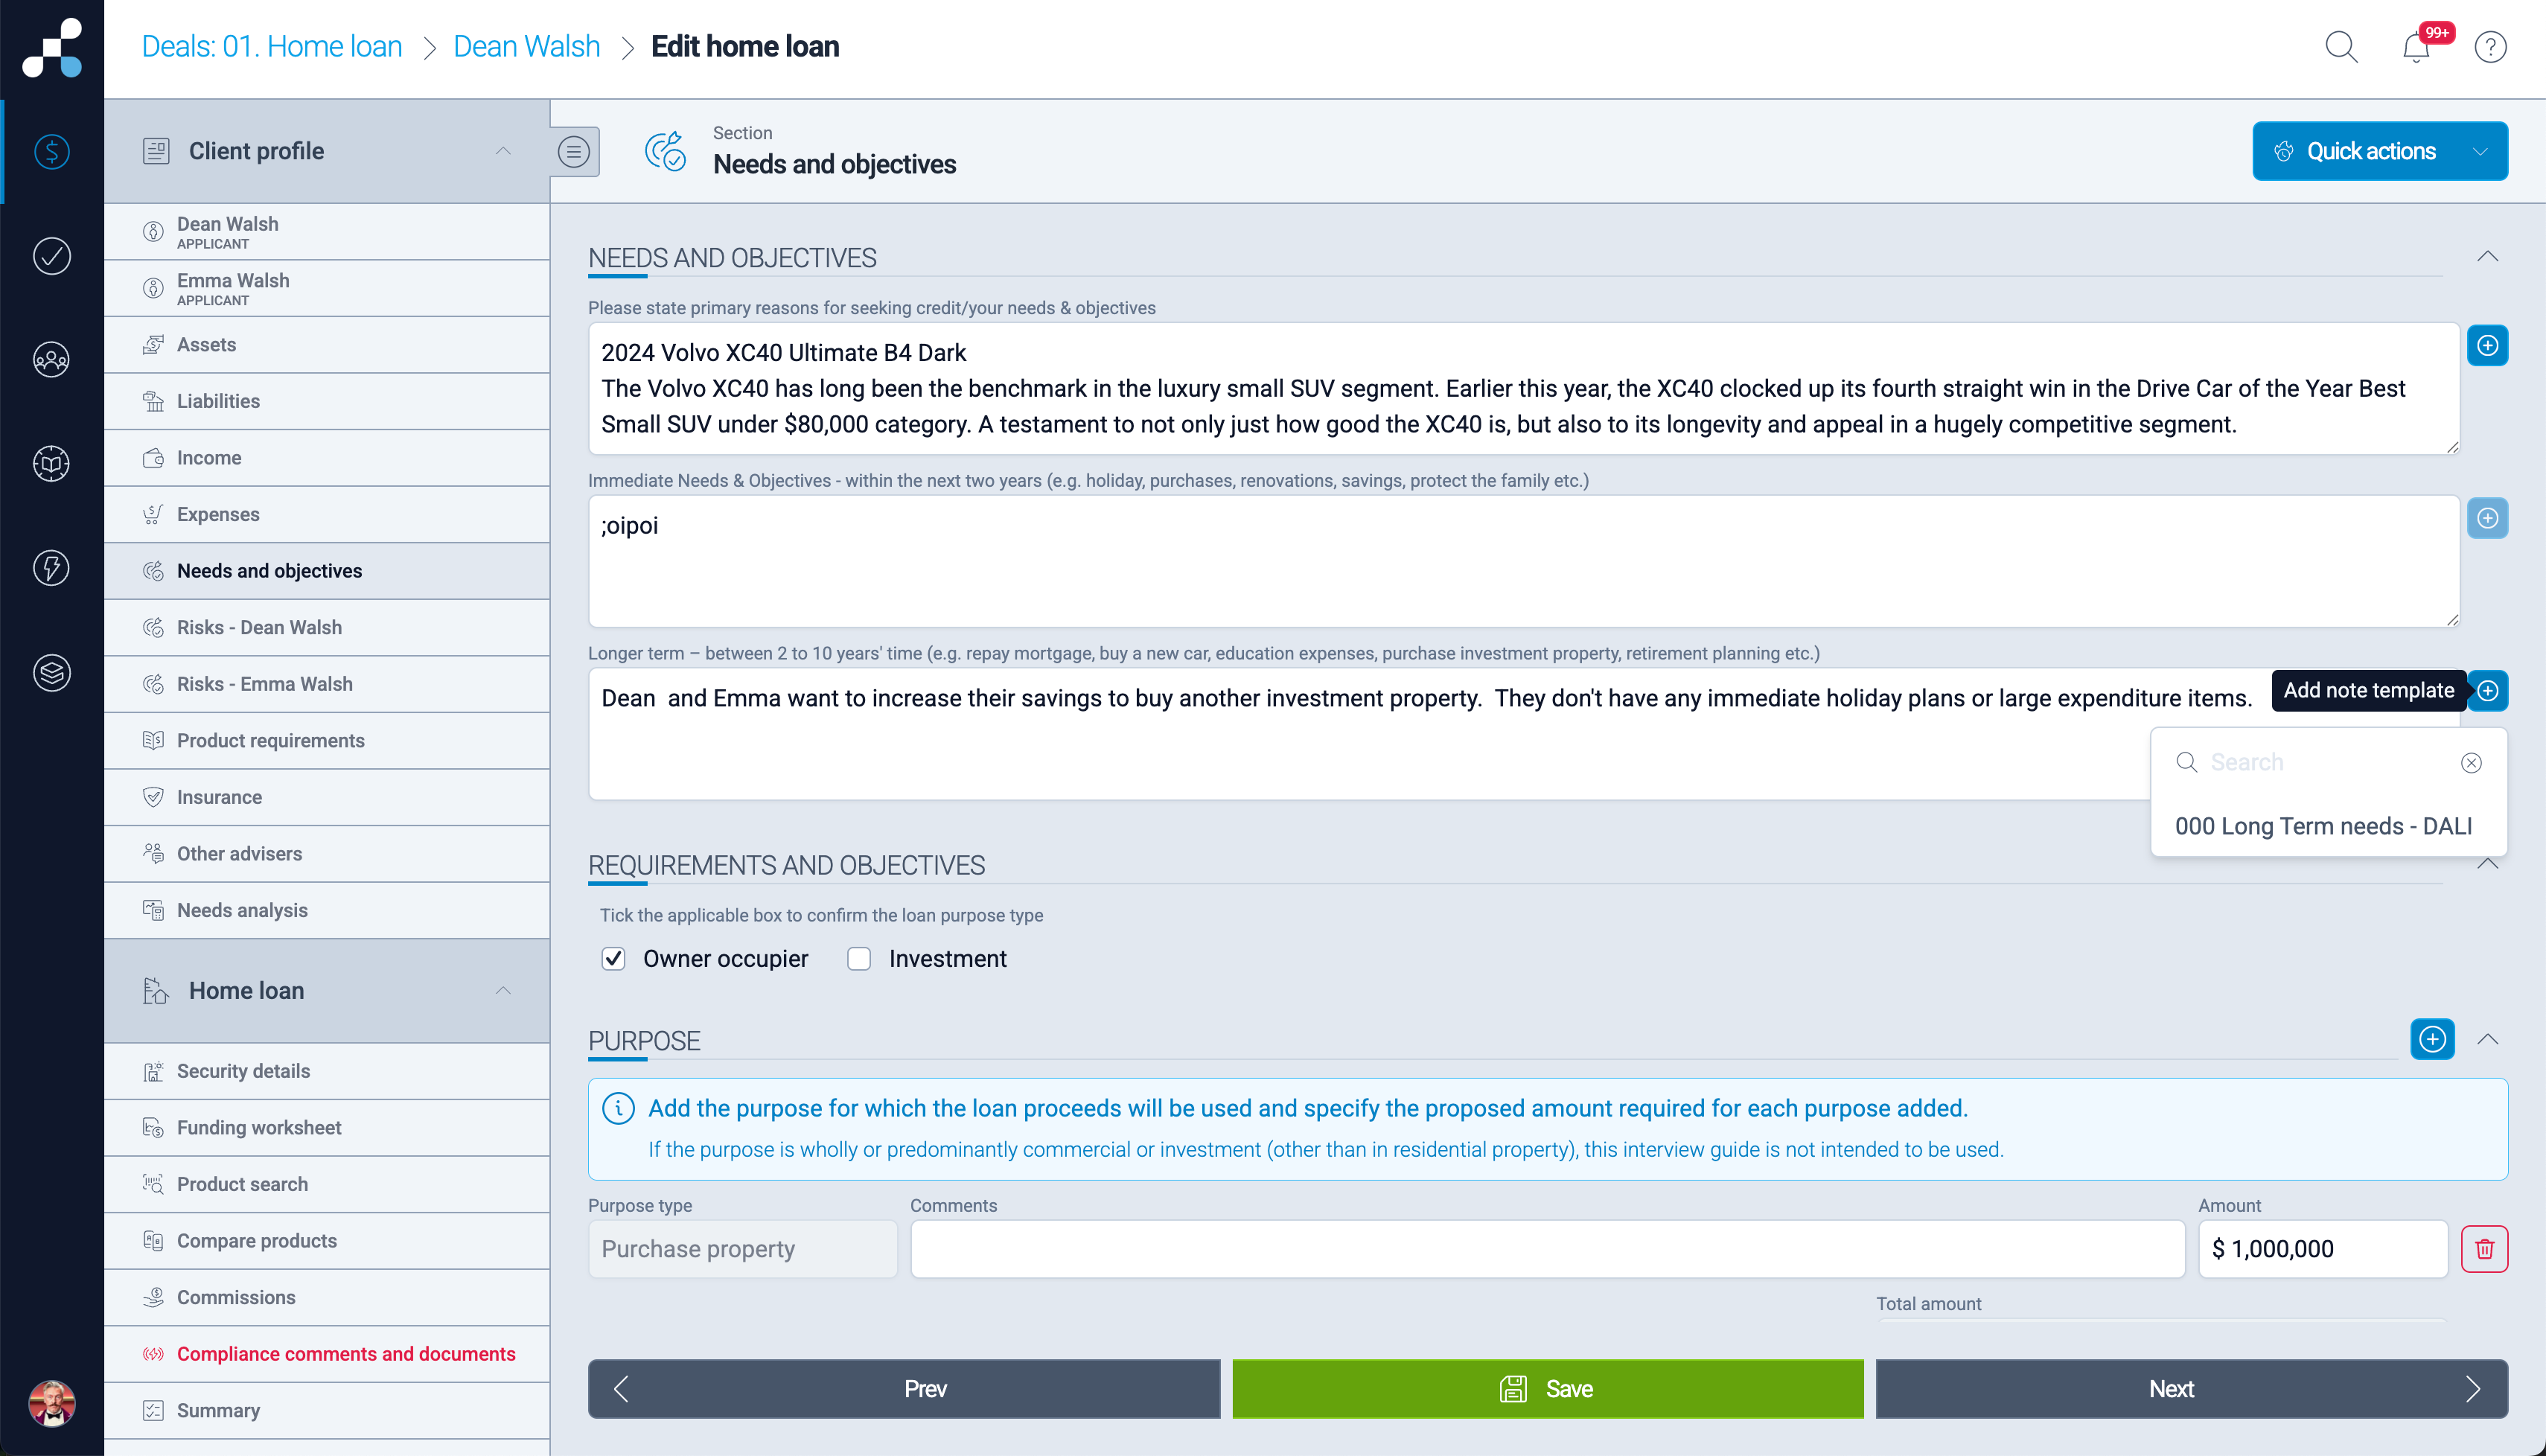Click the purpose Comments input field
The image size is (2546, 1456).
click(1548, 1249)
